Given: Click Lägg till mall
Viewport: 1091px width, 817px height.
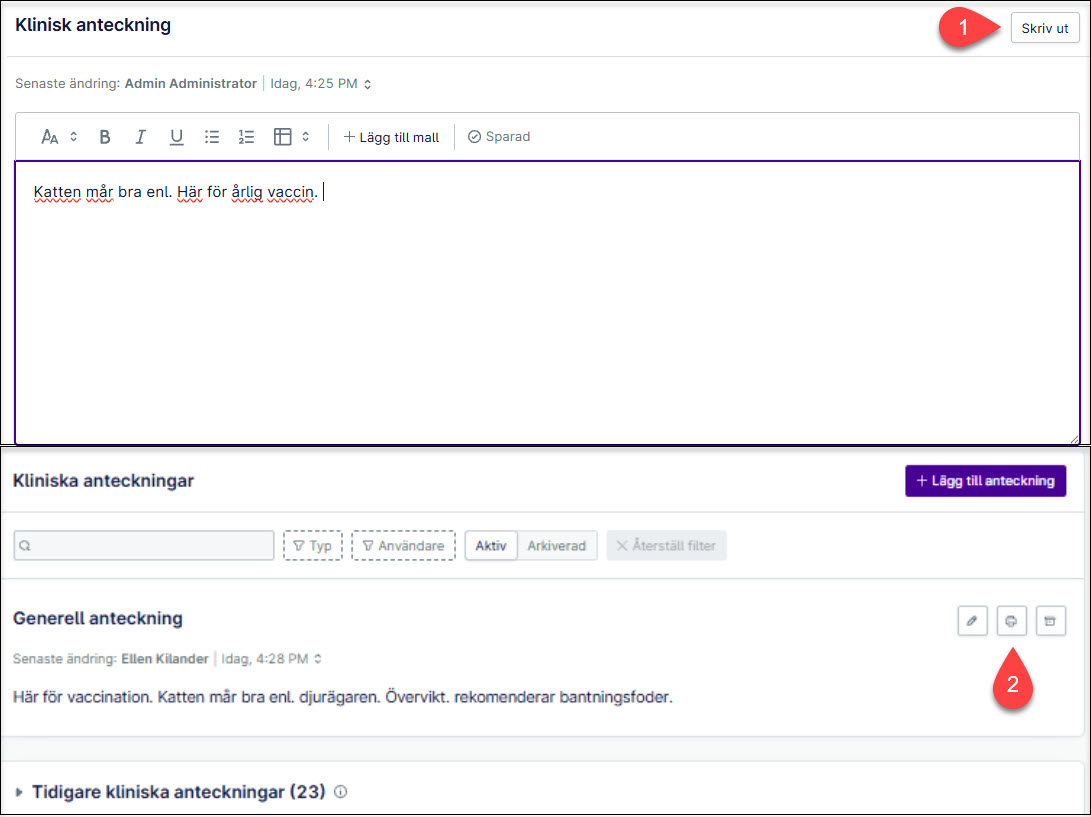Looking at the screenshot, I should [391, 137].
